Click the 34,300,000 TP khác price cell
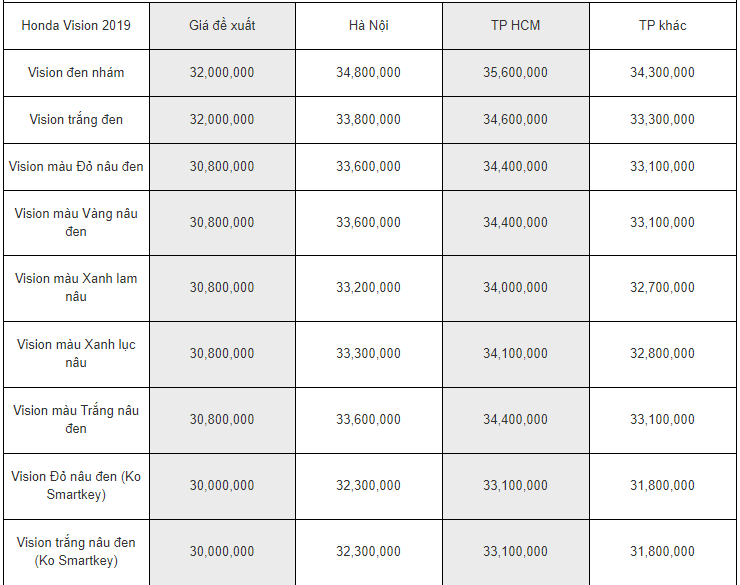Image resolution: width=740 pixels, height=585 pixels. tap(663, 73)
